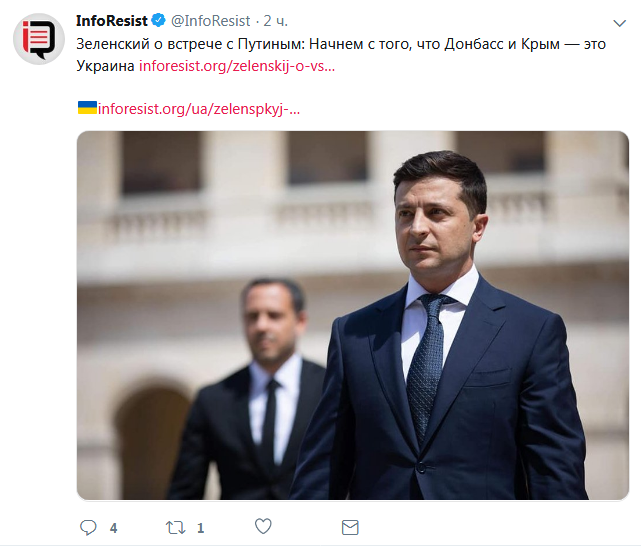The width and height of the screenshot is (641, 546).
Task: Open the '2 ч.' timestamp permalink
Action: coord(276,21)
